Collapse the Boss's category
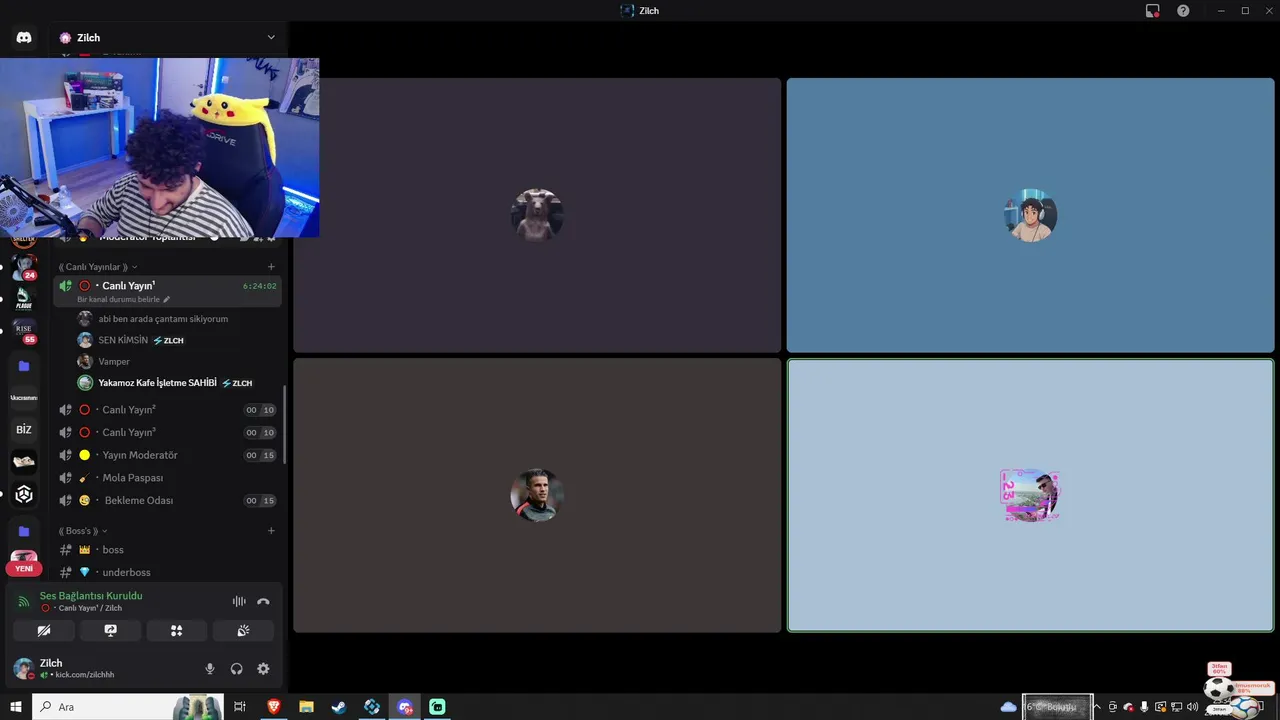 coord(83,531)
